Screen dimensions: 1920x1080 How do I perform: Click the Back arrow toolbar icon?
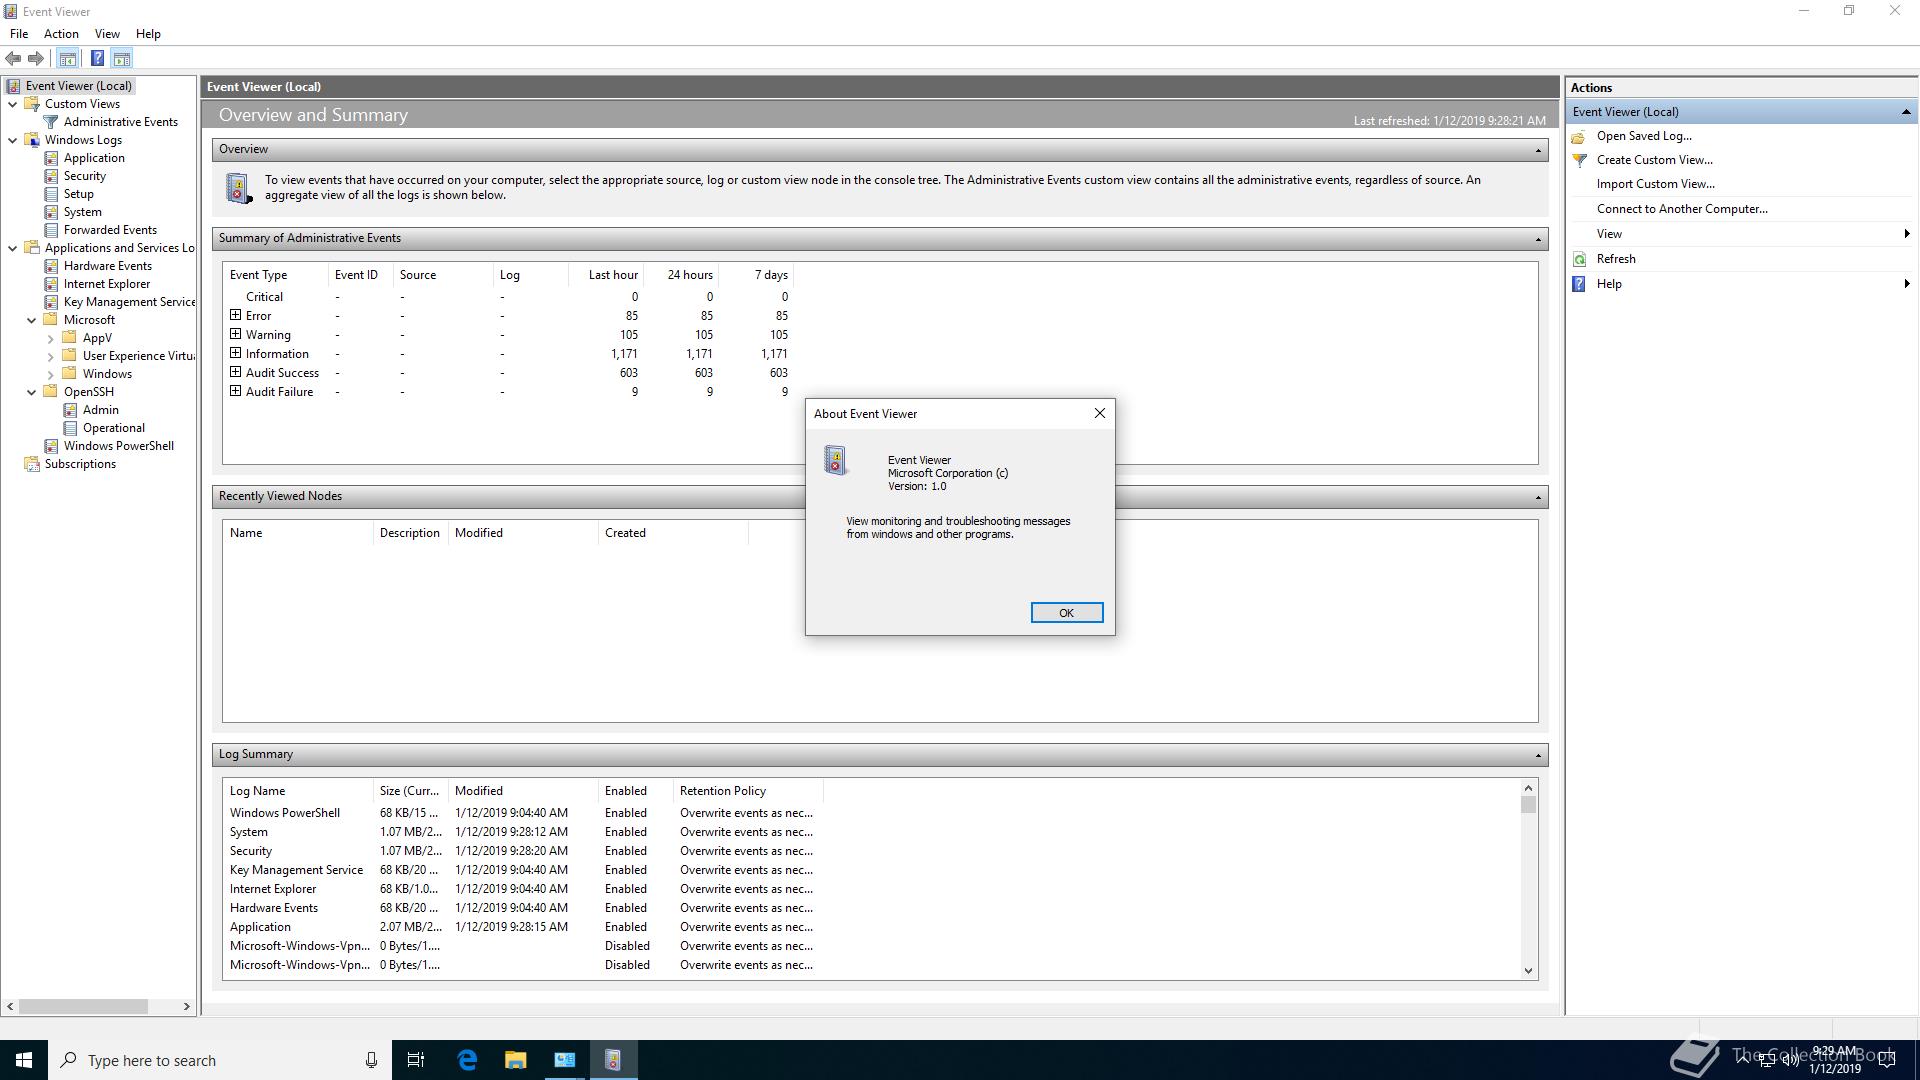[x=13, y=58]
